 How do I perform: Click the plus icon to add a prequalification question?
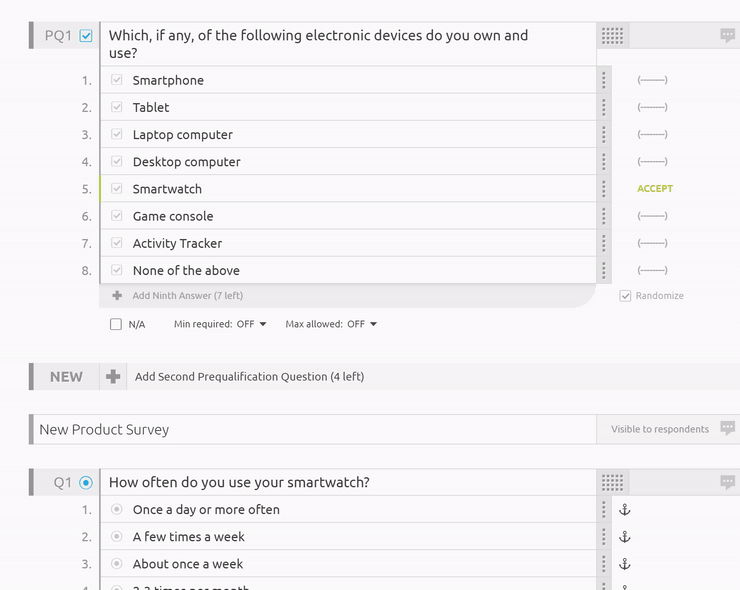[x=113, y=377]
